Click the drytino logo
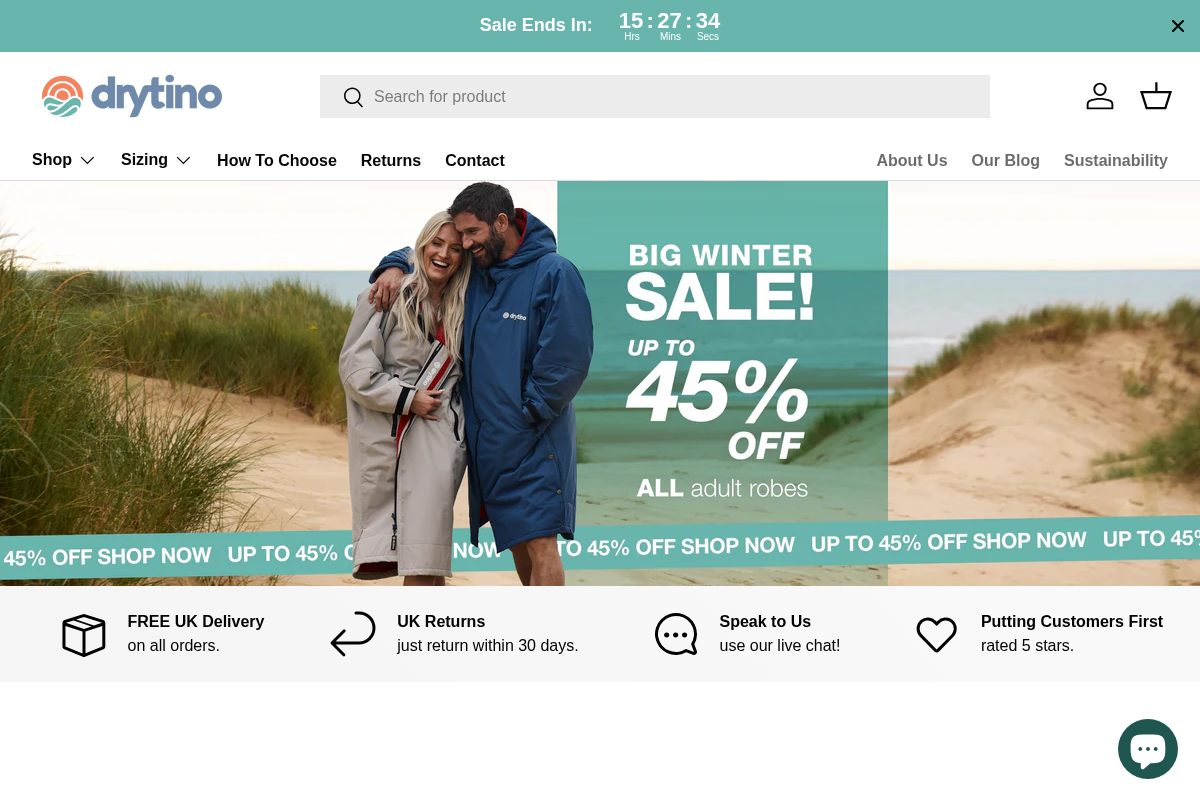The height and width of the screenshot is (800, 1200). point(131,96)
